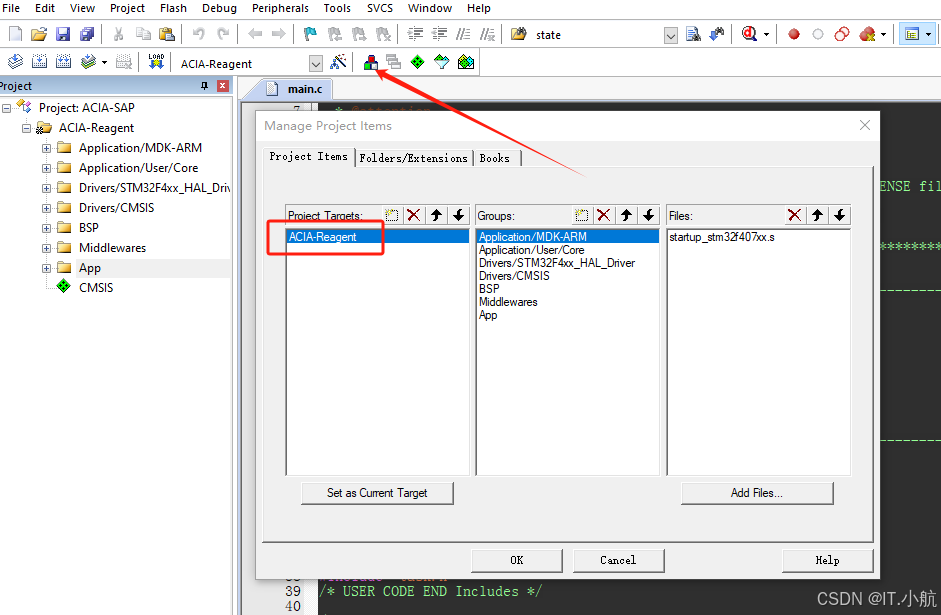Delete selected project target red X
The image size is (941, 615).
(x=413, y=215)
